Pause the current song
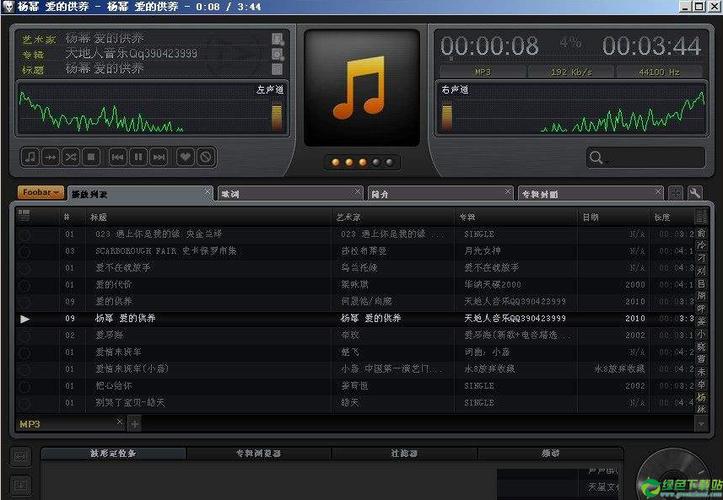Screen dimensions: 723x500 tap(138, 157)
